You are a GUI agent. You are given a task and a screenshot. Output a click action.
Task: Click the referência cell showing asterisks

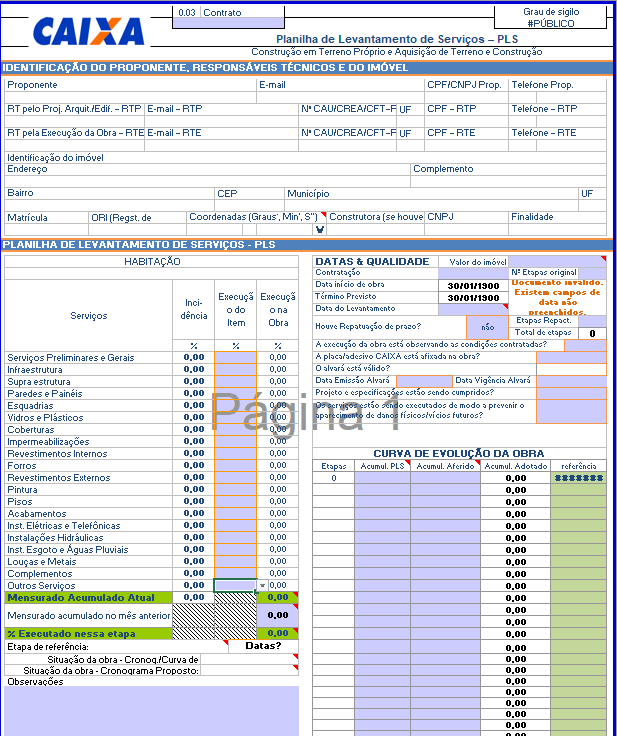pyautogui.click(x=578, y=478)
